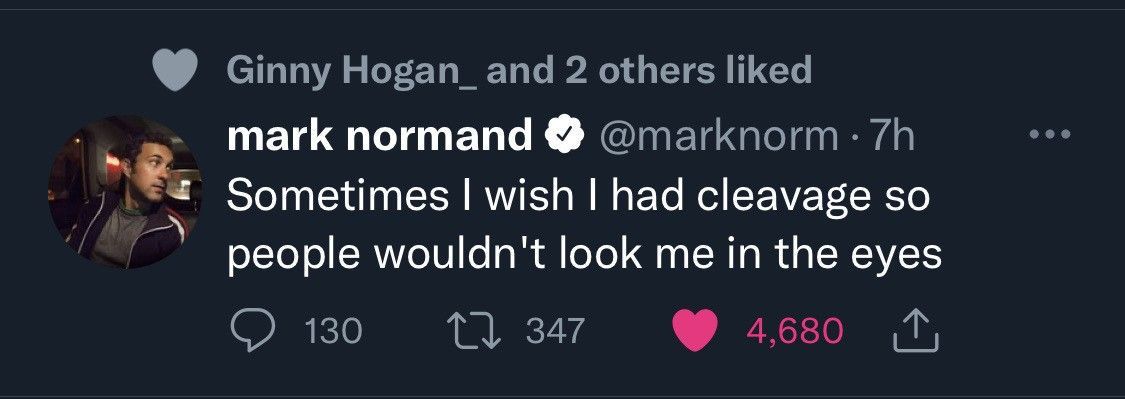This screenshot has width=1125, height=399.
Task: Click the share upload icon
Action: (915, 331)
